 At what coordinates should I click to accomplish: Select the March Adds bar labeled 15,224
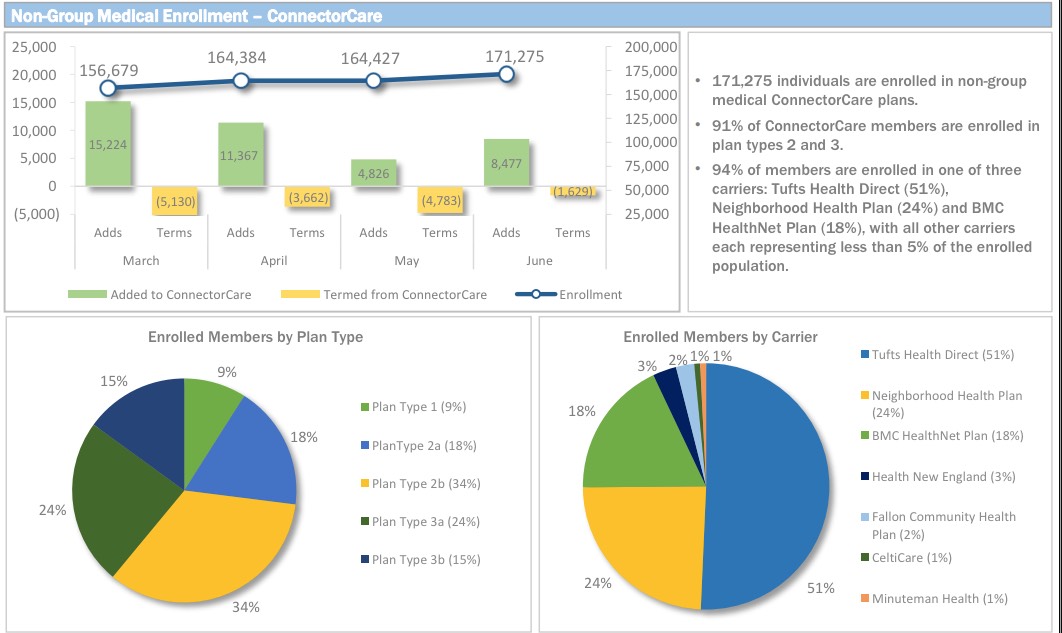pos(108,144)
